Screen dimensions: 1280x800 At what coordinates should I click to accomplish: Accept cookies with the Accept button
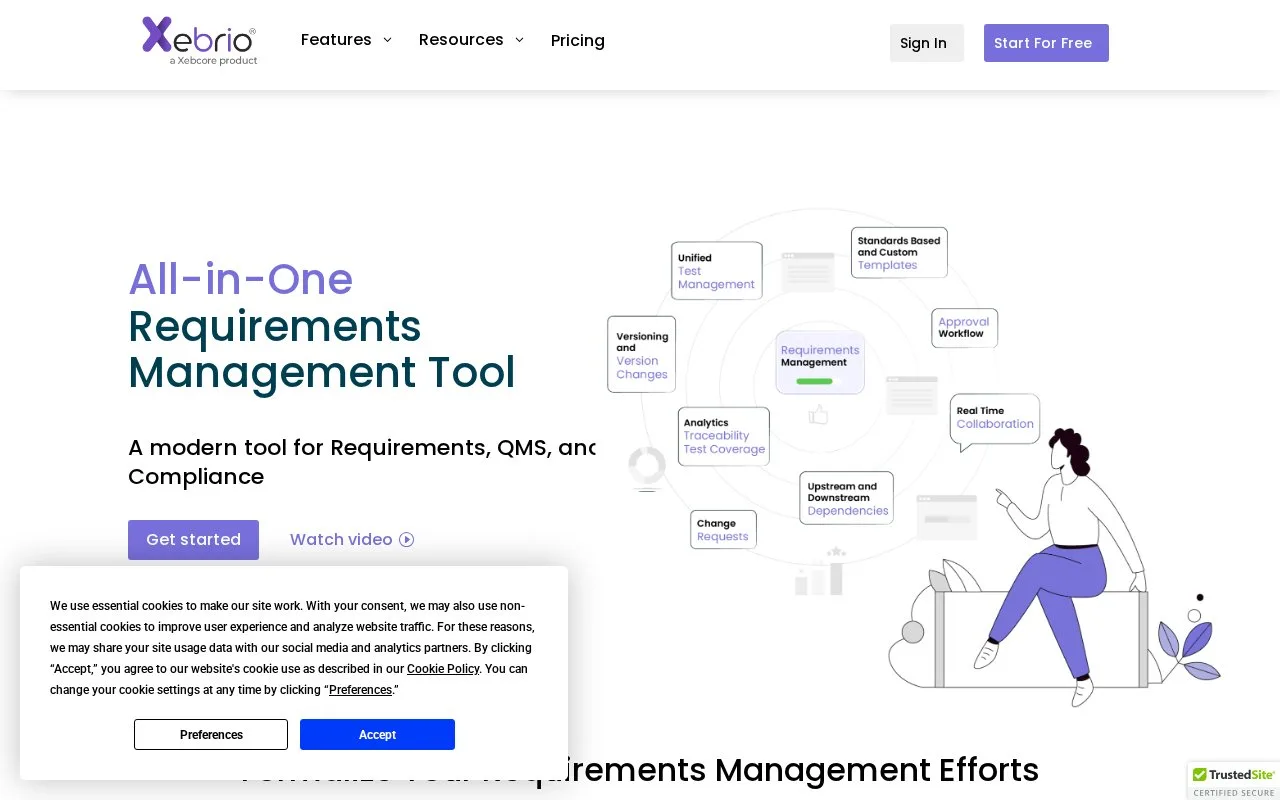tap(377, 735)
